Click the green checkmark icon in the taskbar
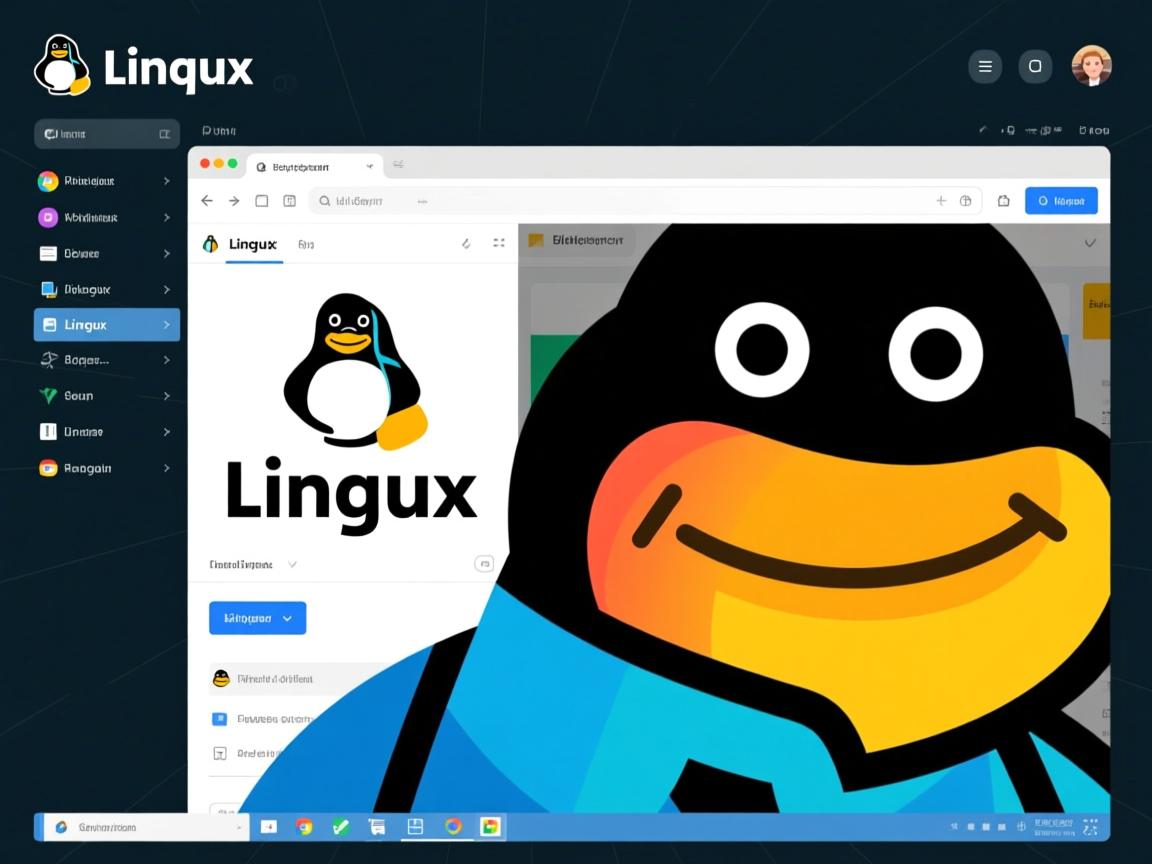Screen dimensions: 1152x864 [341, 827]
